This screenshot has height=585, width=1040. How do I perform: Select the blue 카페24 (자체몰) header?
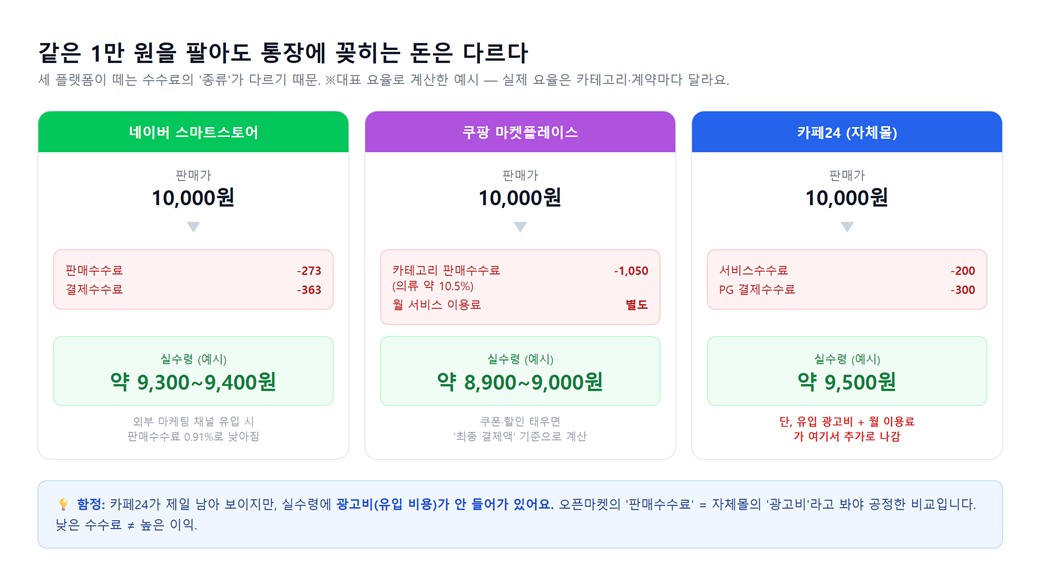(847, 132)
